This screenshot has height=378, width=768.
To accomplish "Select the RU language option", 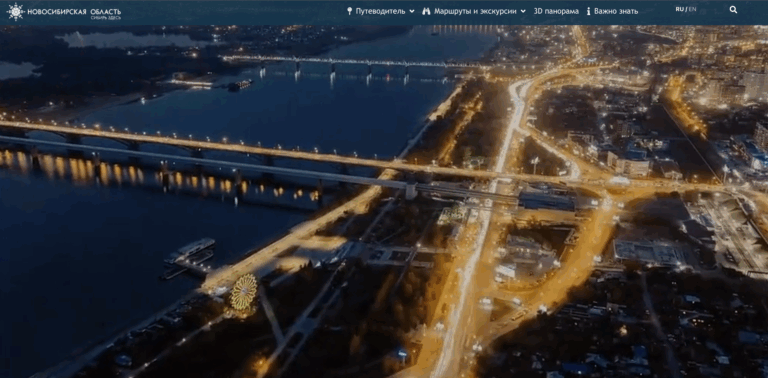I will click(679, 9).
